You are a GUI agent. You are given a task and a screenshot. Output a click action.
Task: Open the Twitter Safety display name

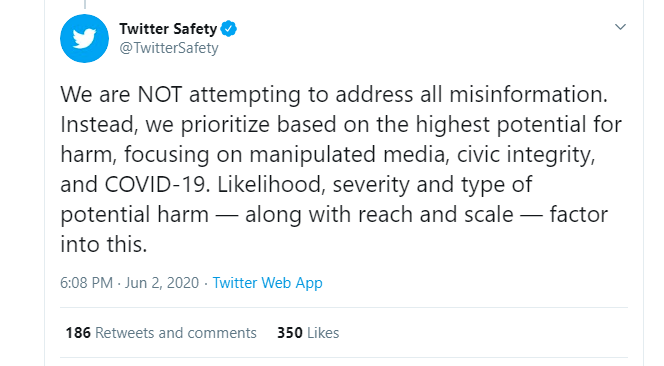(x=168, y=29)
